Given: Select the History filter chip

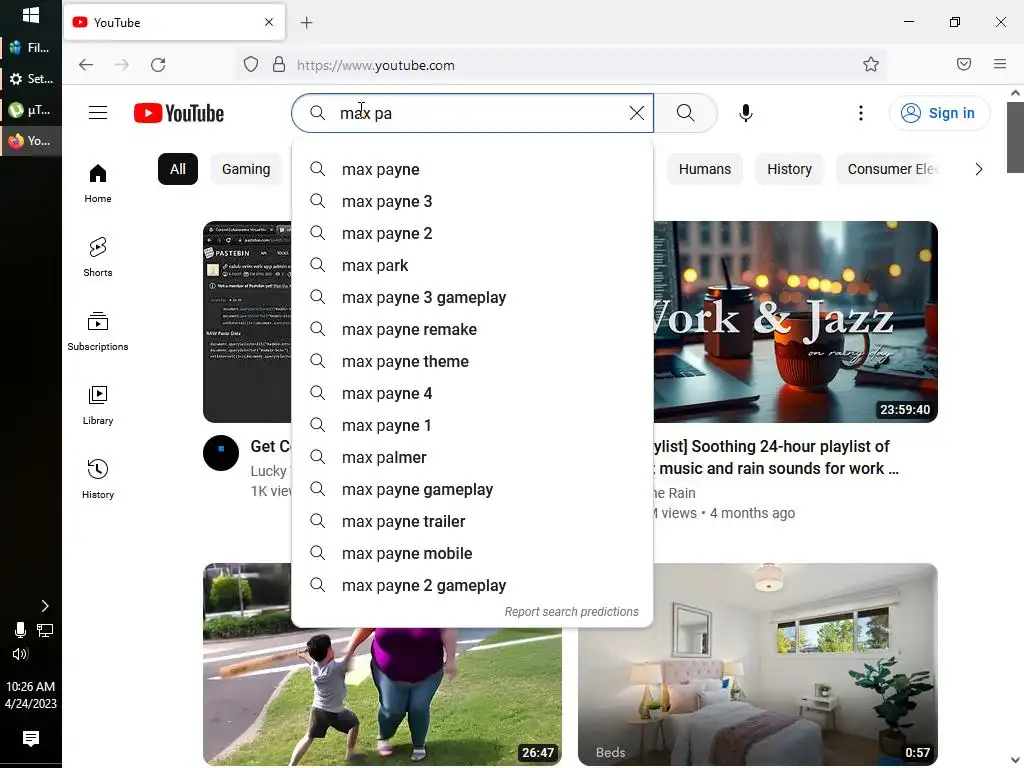Looking at the screenshot, I should pyautogui.click(x=789, y=169).
